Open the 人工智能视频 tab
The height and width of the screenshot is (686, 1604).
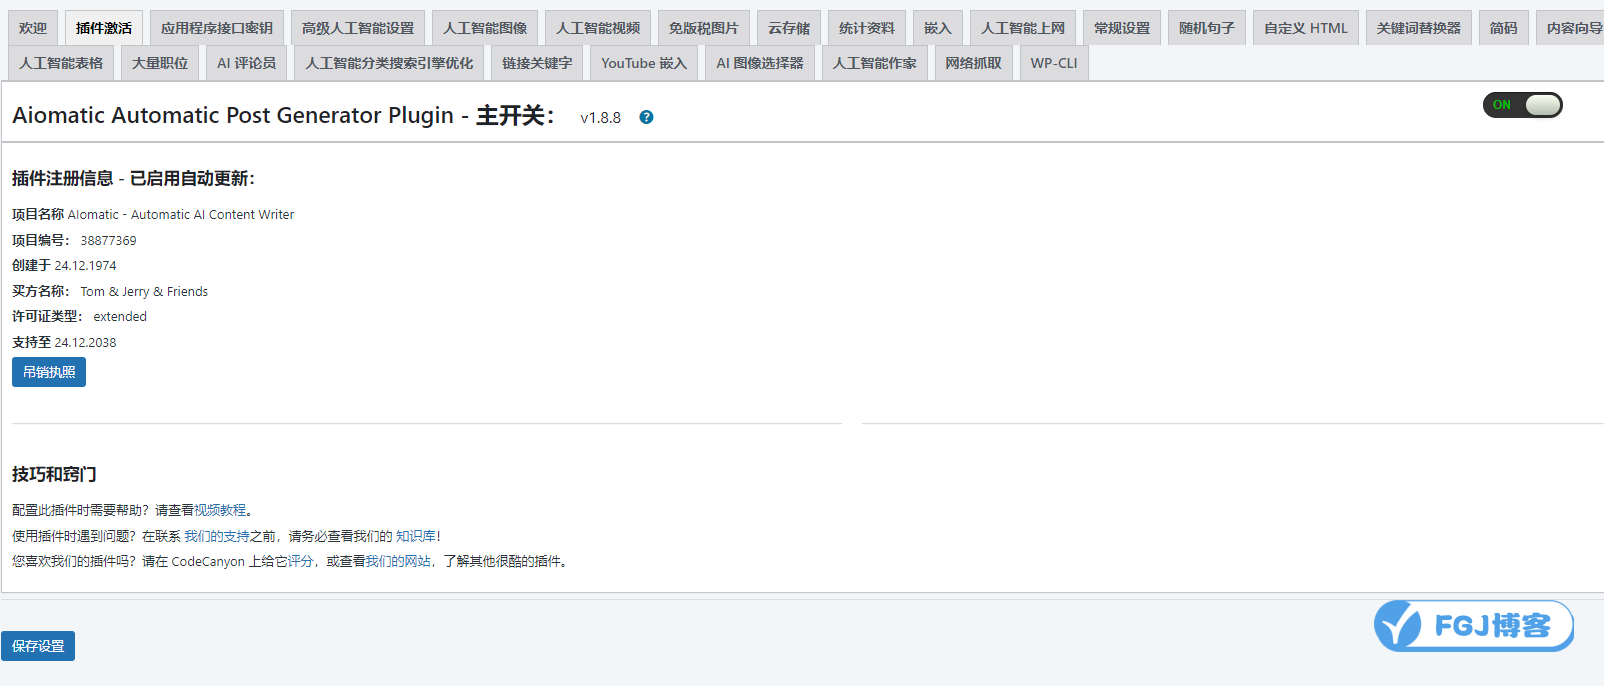coord(598,28)
